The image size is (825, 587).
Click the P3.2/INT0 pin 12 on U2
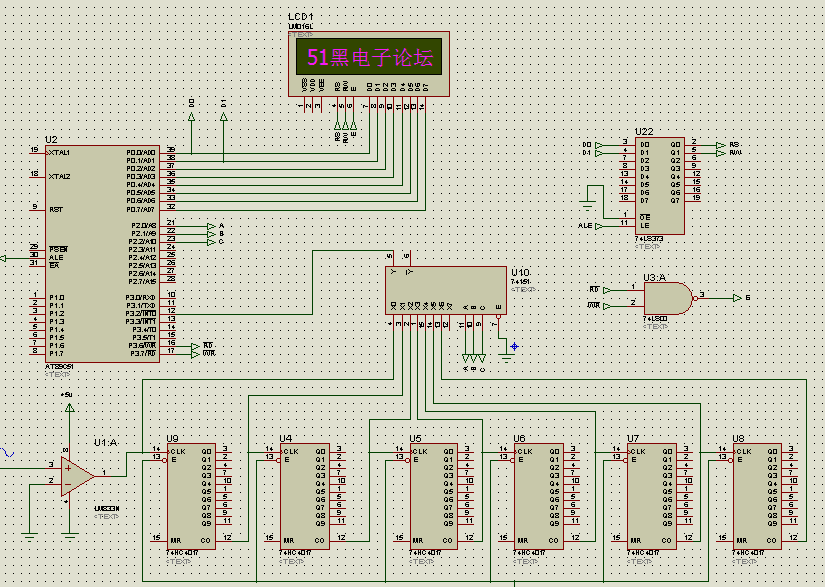(168, 315)
